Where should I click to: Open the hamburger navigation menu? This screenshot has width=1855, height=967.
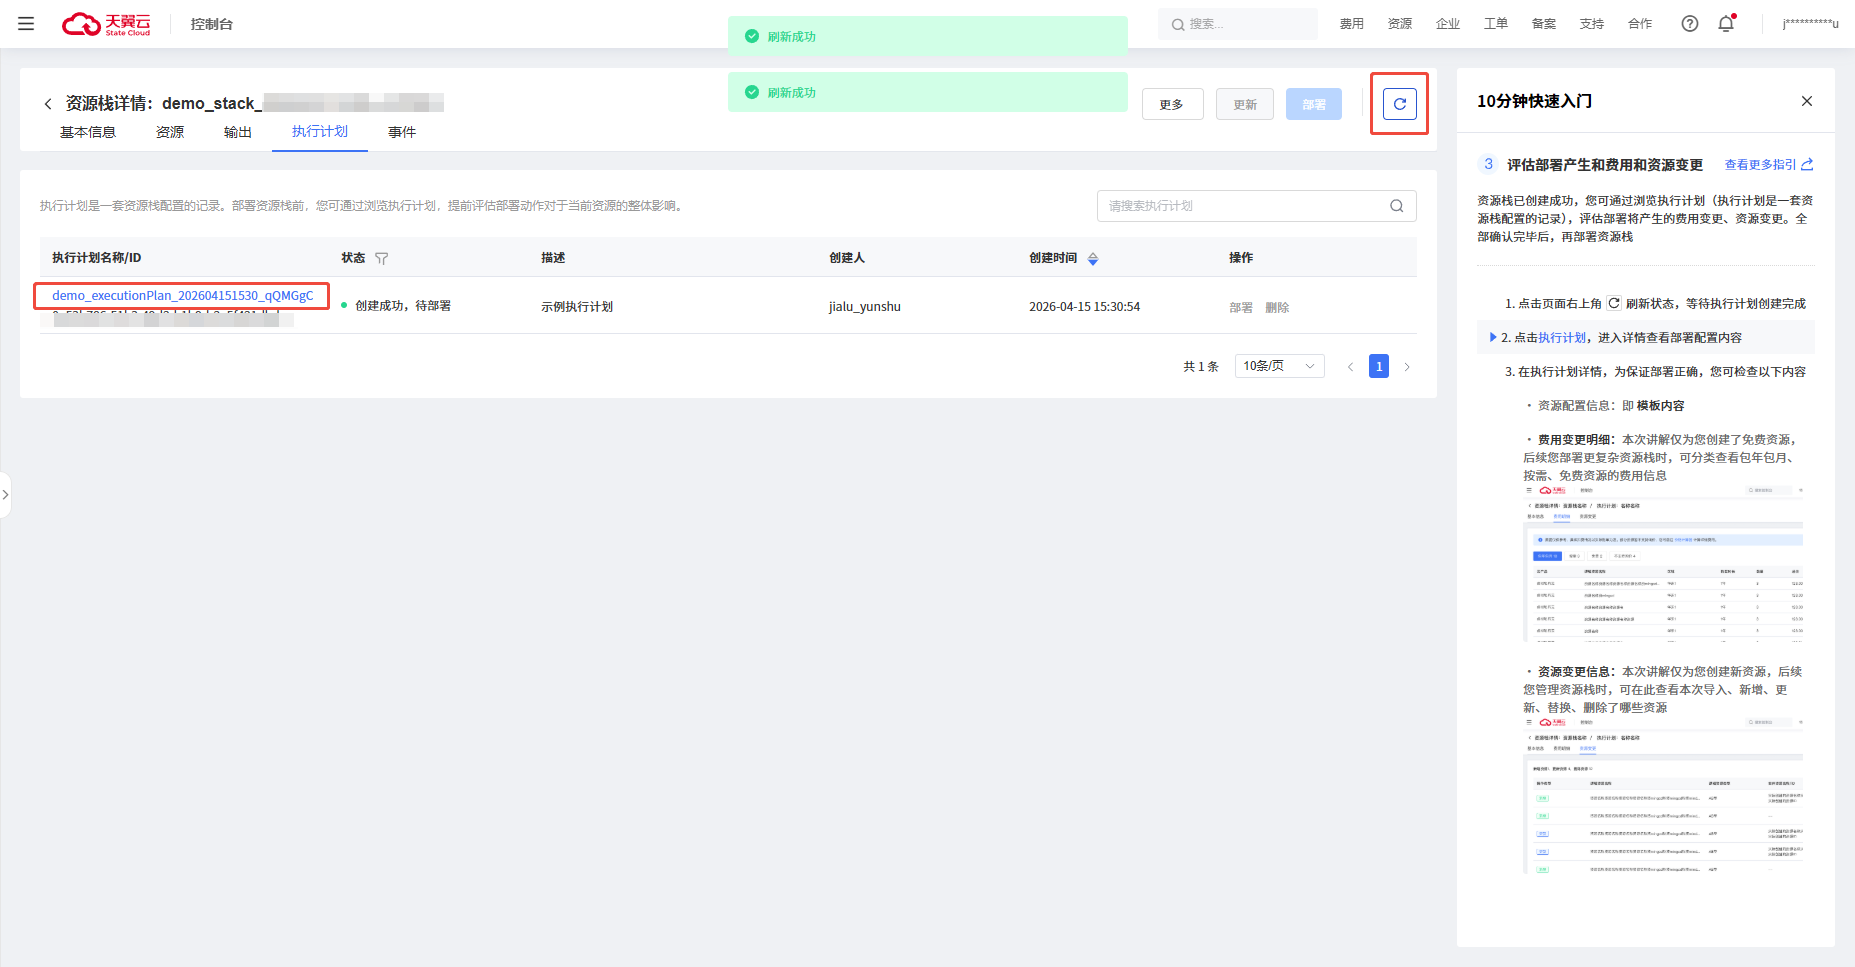26,24
